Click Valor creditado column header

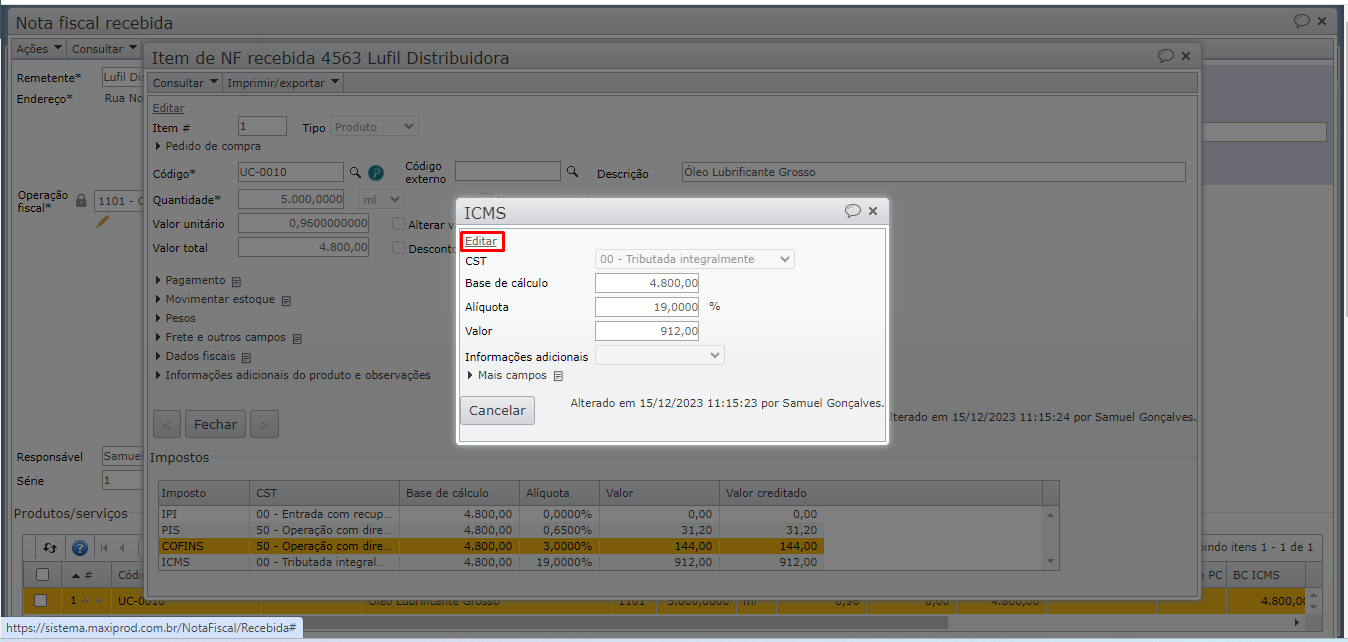point(766,493)
